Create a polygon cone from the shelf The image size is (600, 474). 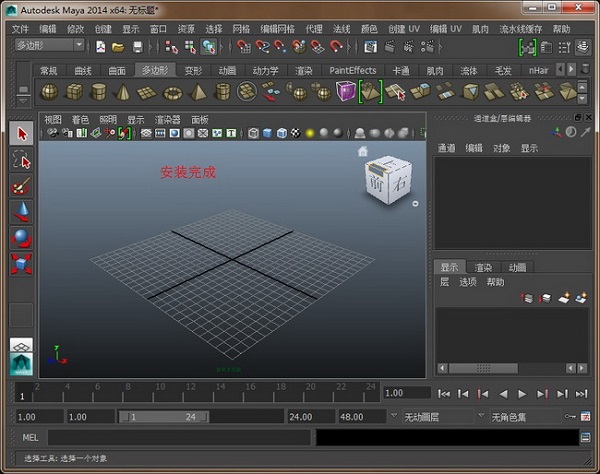click(x=122, y=92)
